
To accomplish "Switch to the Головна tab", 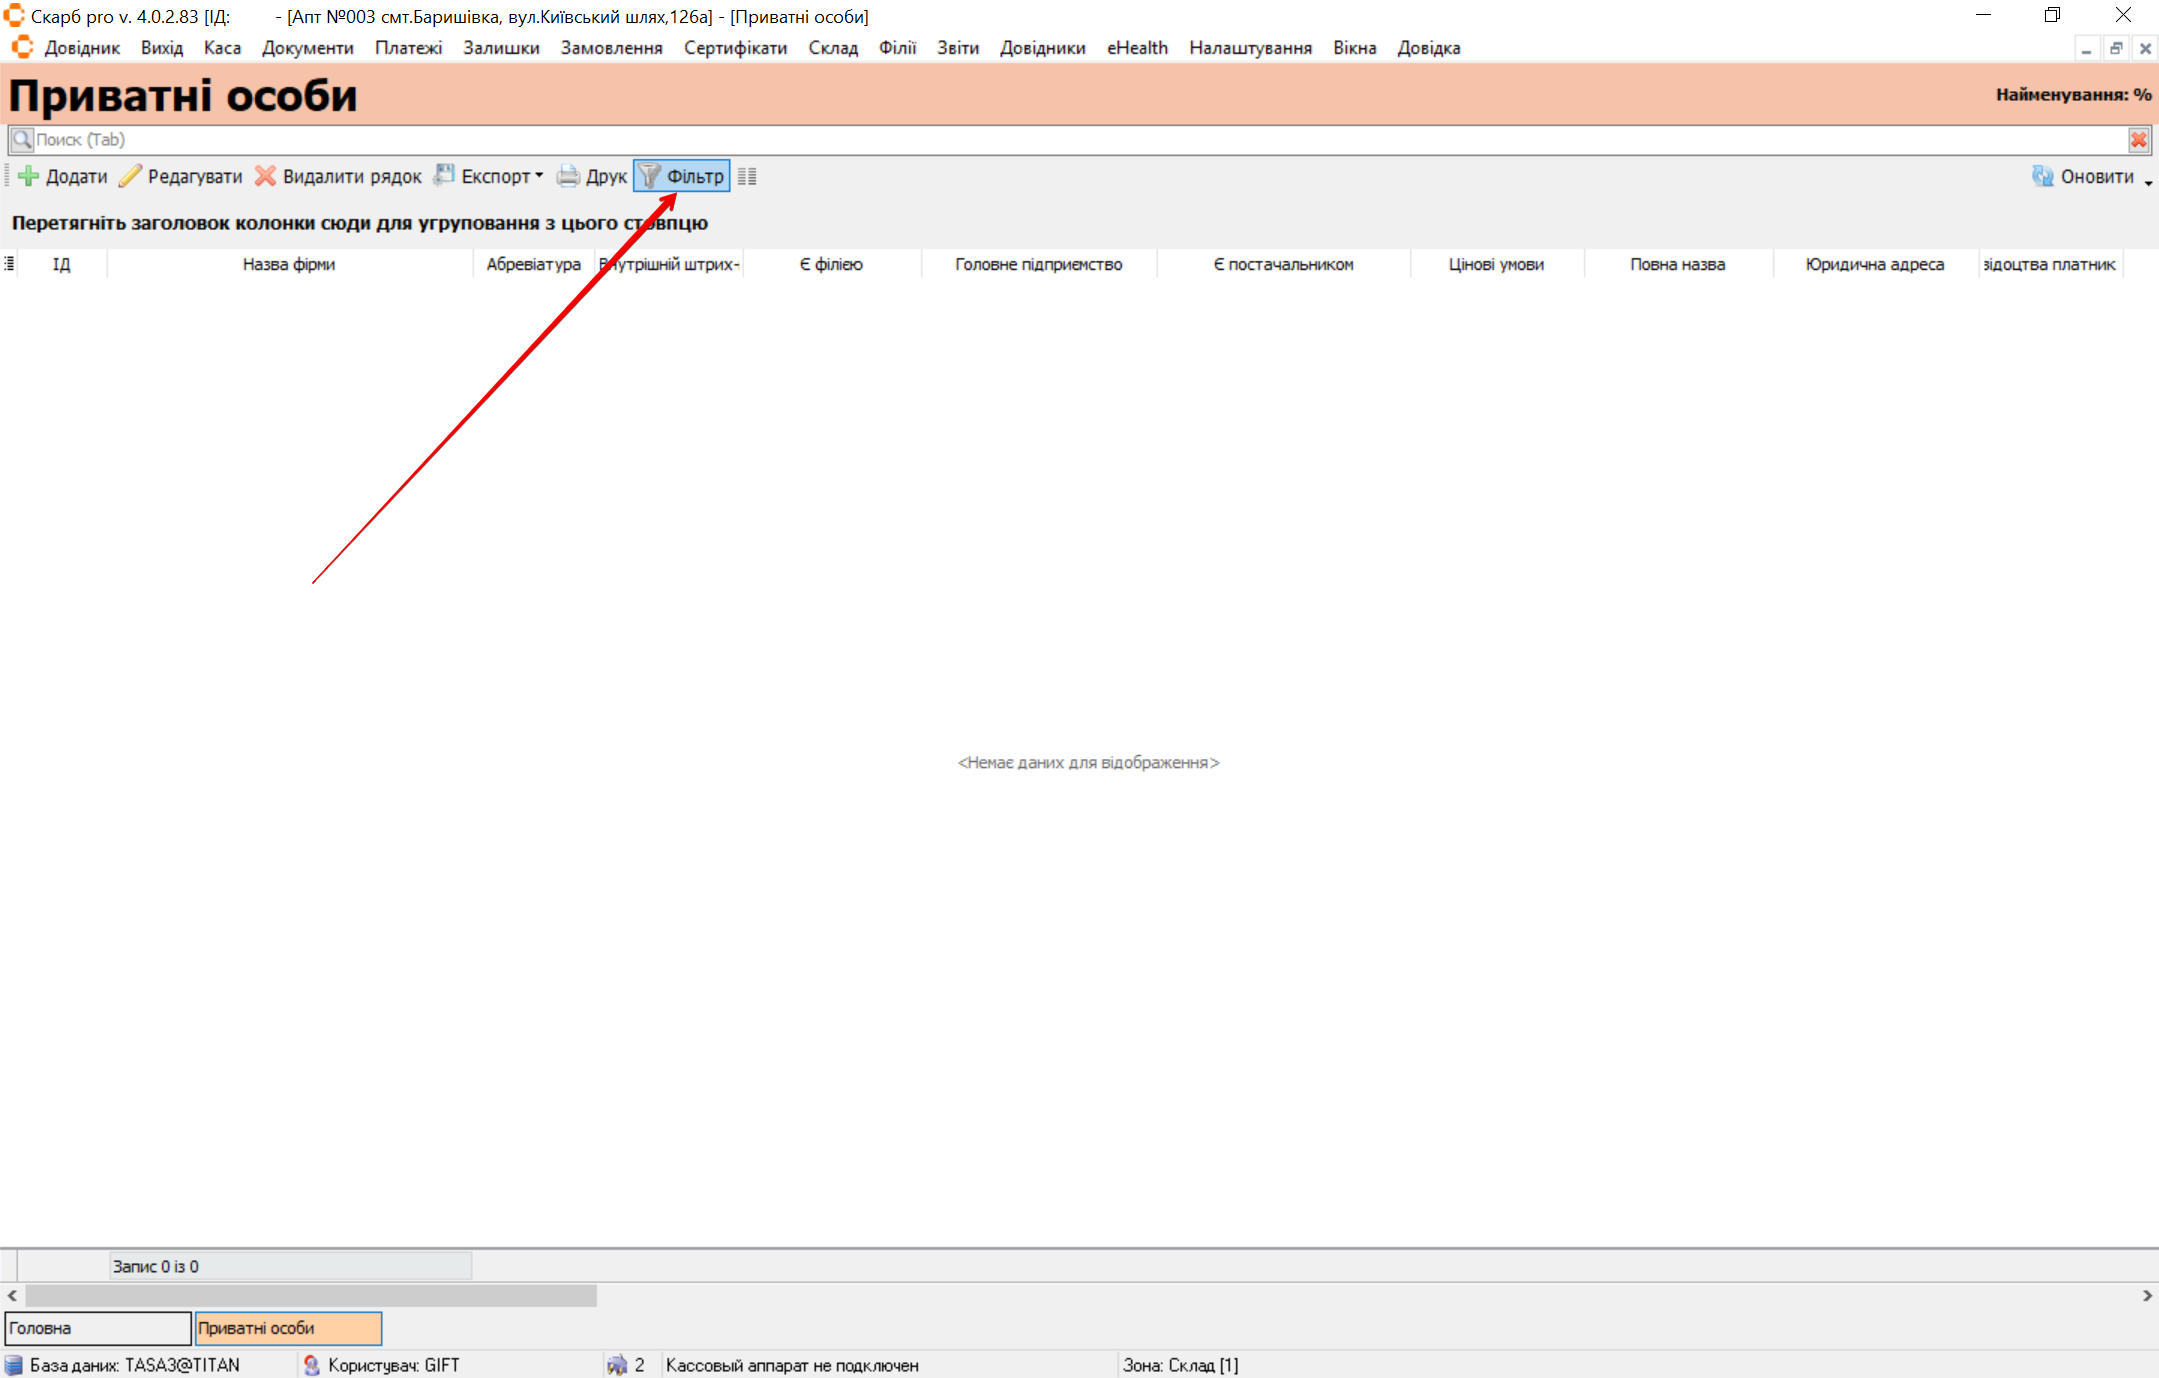I will (97, 1328).
